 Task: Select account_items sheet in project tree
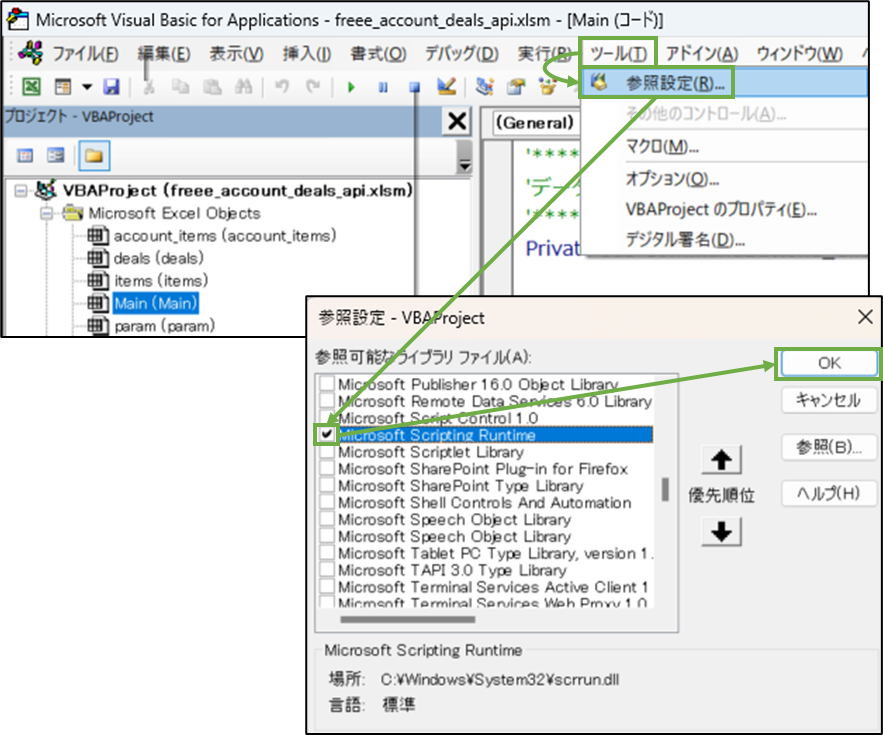225,236
